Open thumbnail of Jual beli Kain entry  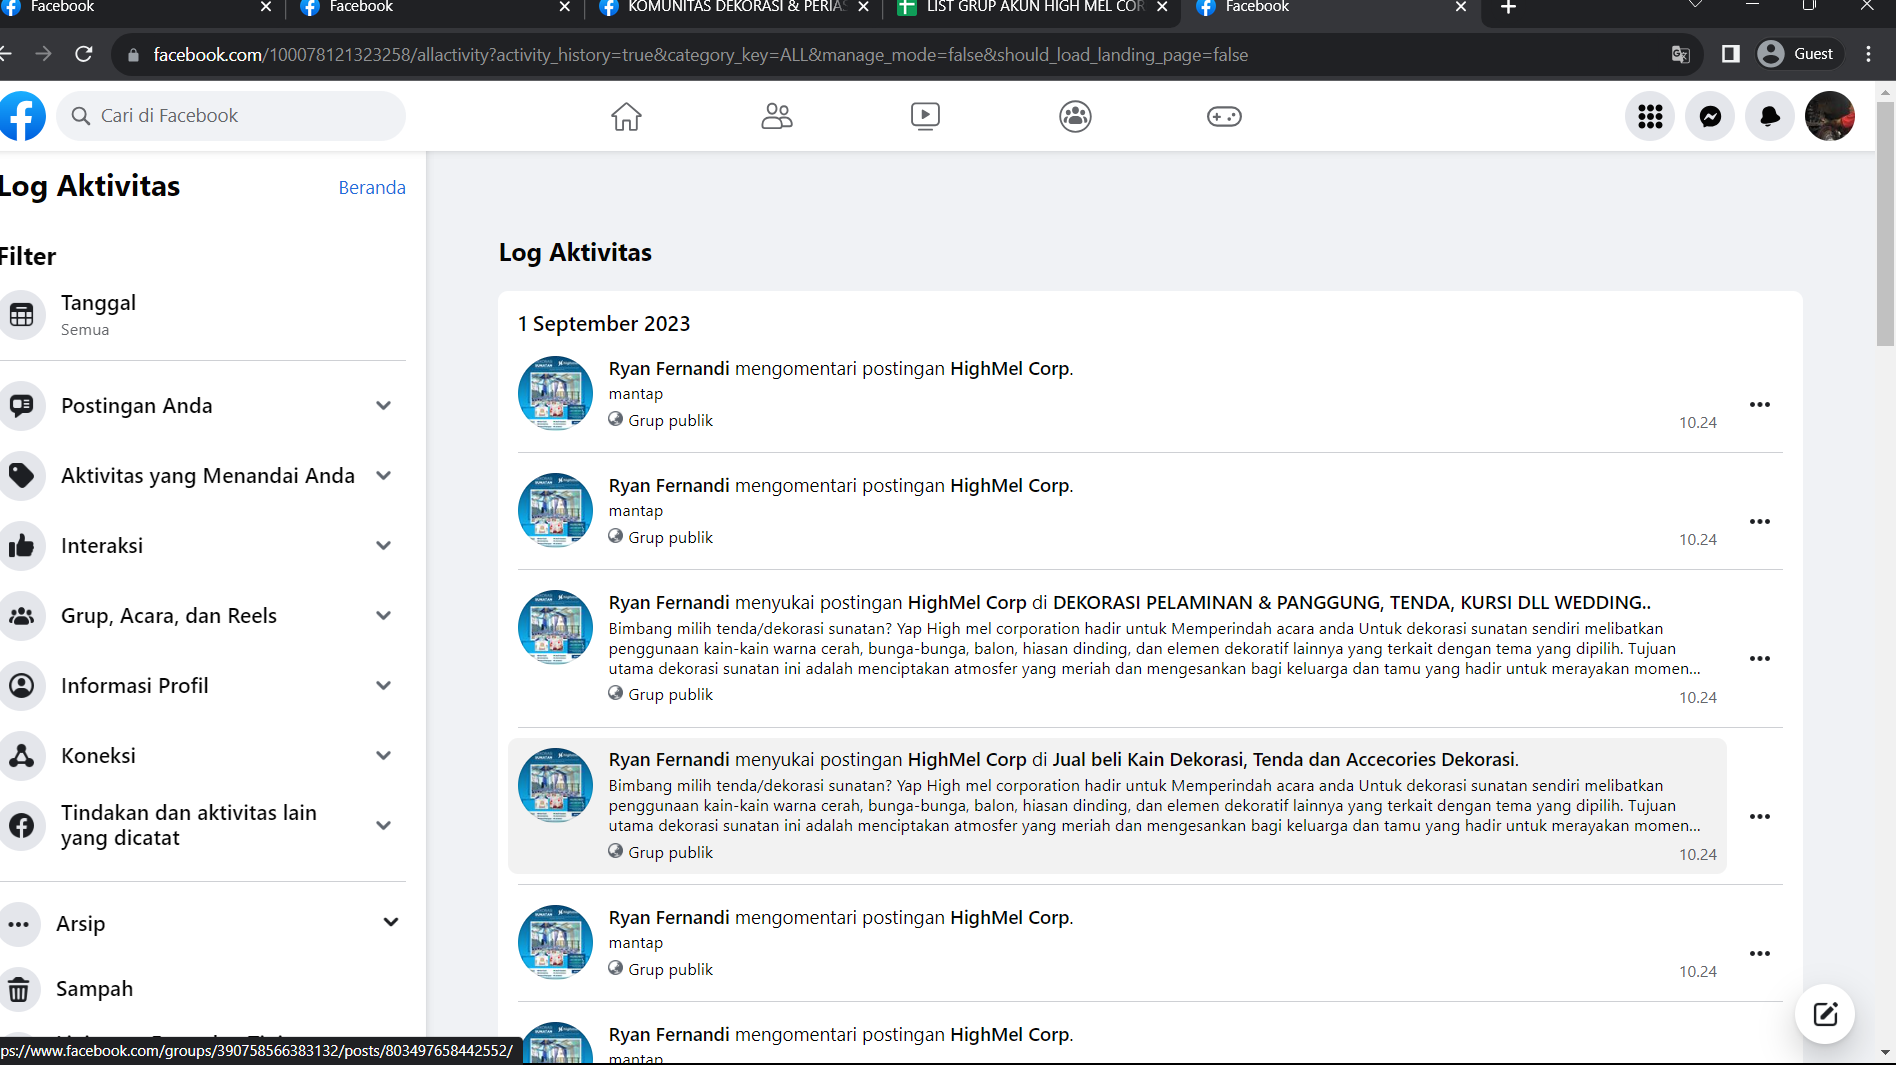pos(555,786)
